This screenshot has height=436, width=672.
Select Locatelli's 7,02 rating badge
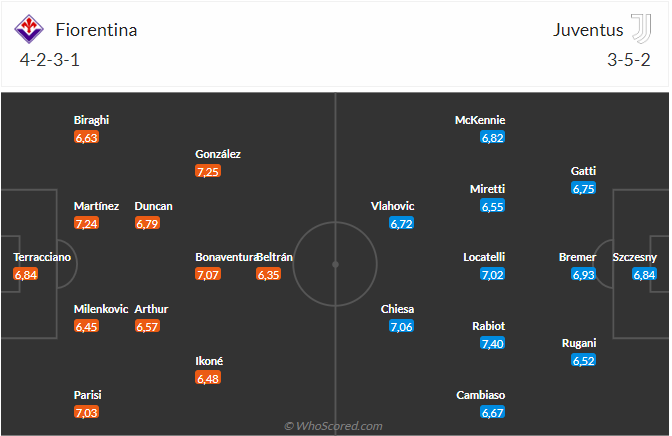[x=492, y=274]
